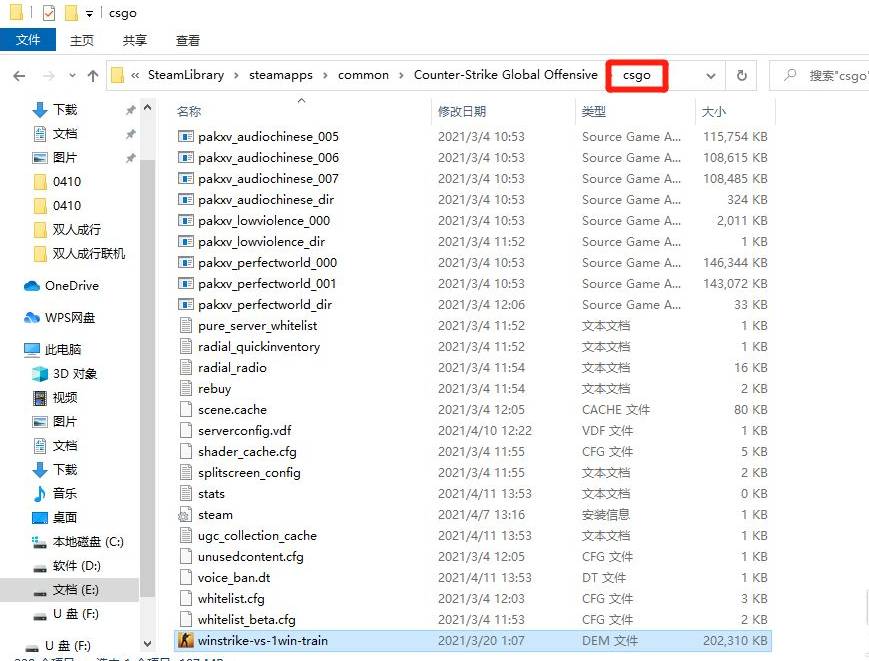
Task: Navigate to common in the address bar
Action: click(364, 75)
